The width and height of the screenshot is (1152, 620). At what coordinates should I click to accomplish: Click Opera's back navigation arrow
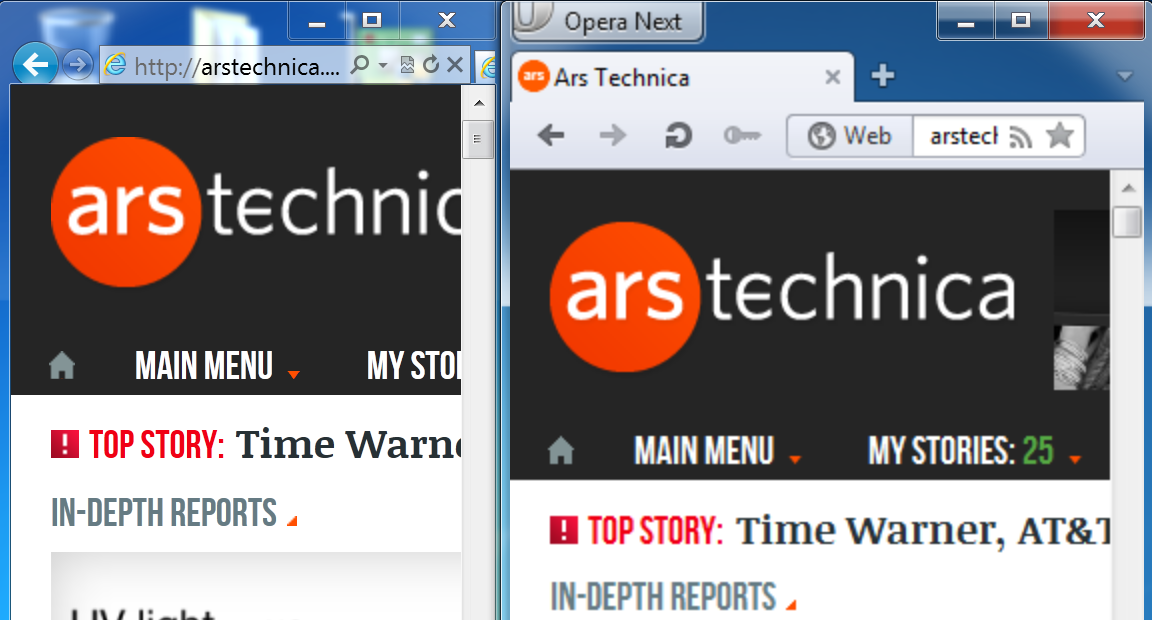[x=550, y=135]
